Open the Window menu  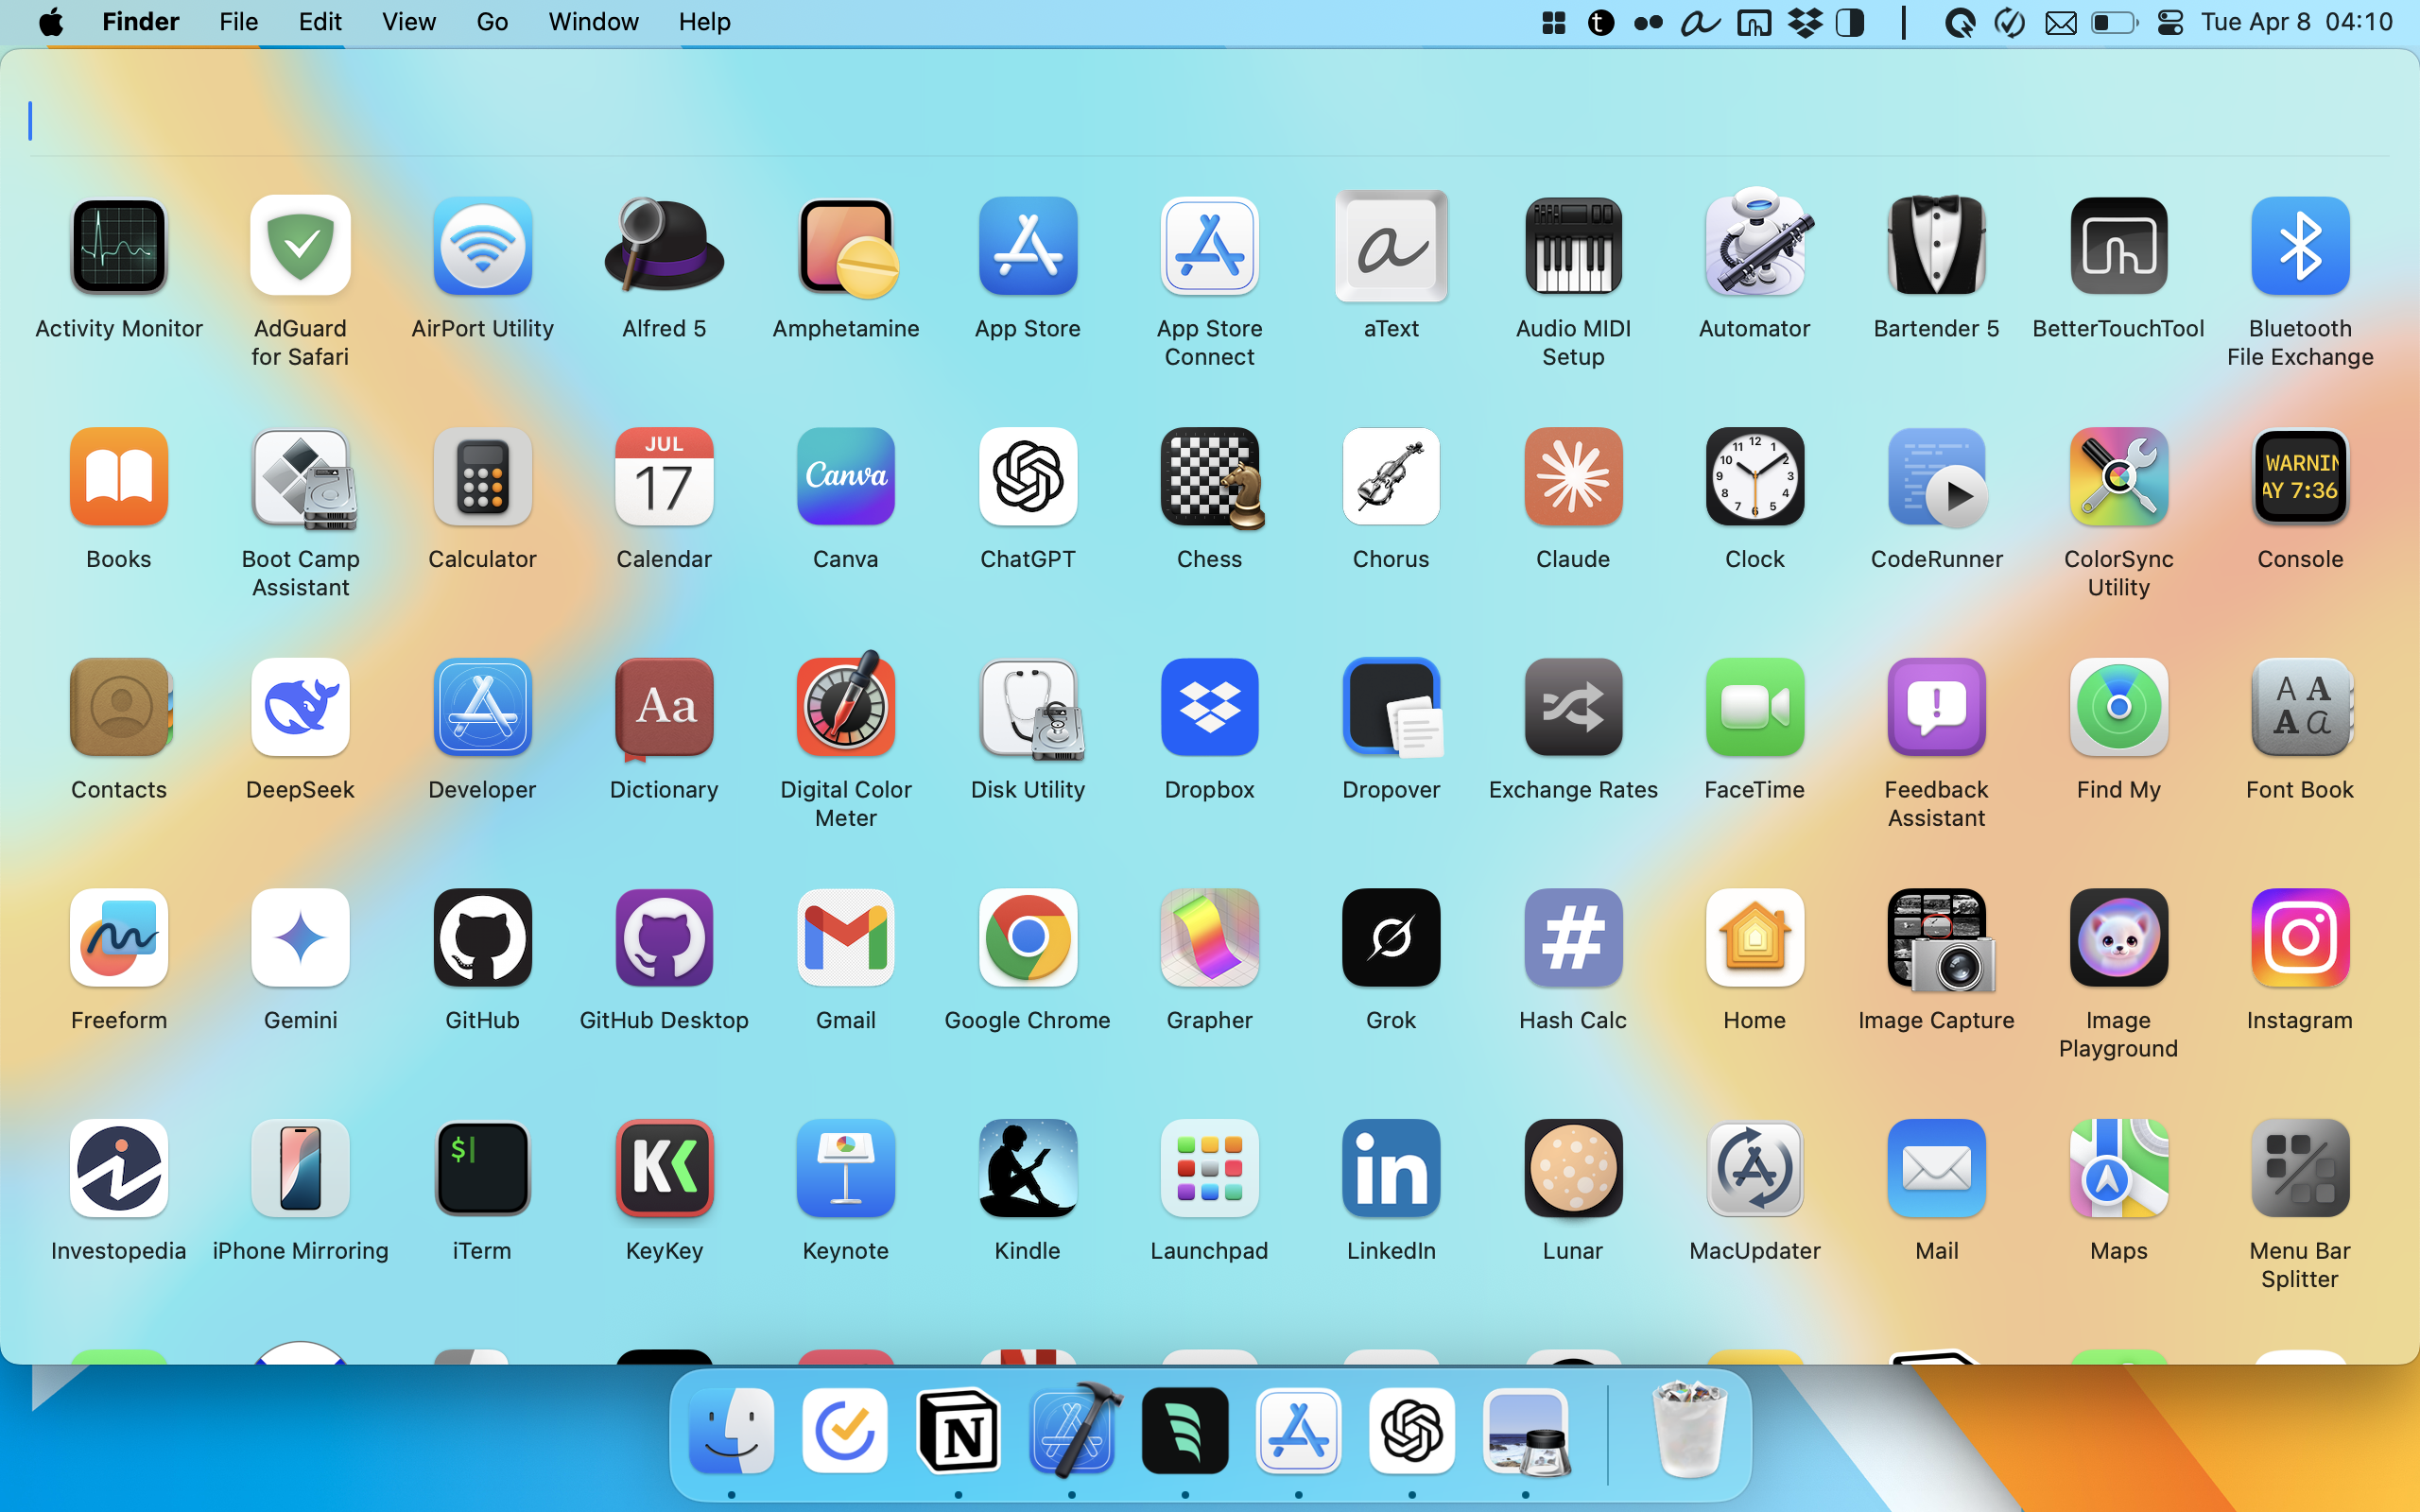tap(593, 22)
